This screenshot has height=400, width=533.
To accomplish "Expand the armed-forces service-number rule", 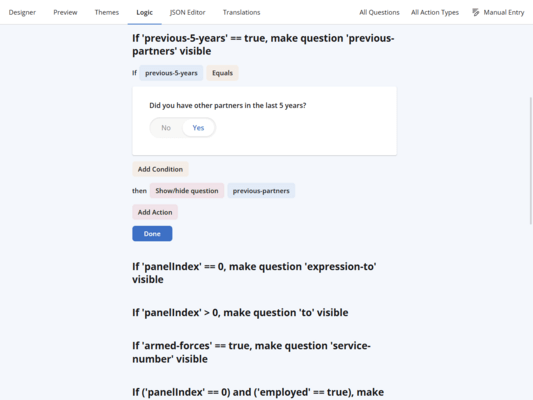I will tap(251, 352).
